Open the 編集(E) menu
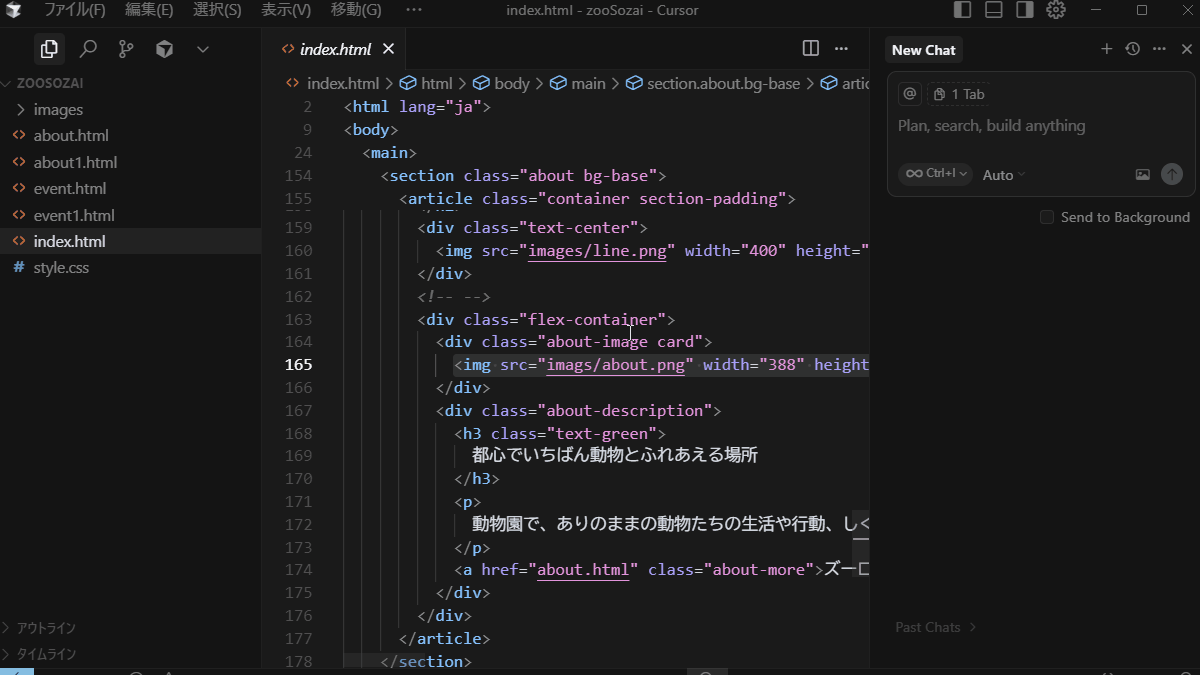Image resolution: width=1200 pixels, height=675 pixels. click(149, 10)
